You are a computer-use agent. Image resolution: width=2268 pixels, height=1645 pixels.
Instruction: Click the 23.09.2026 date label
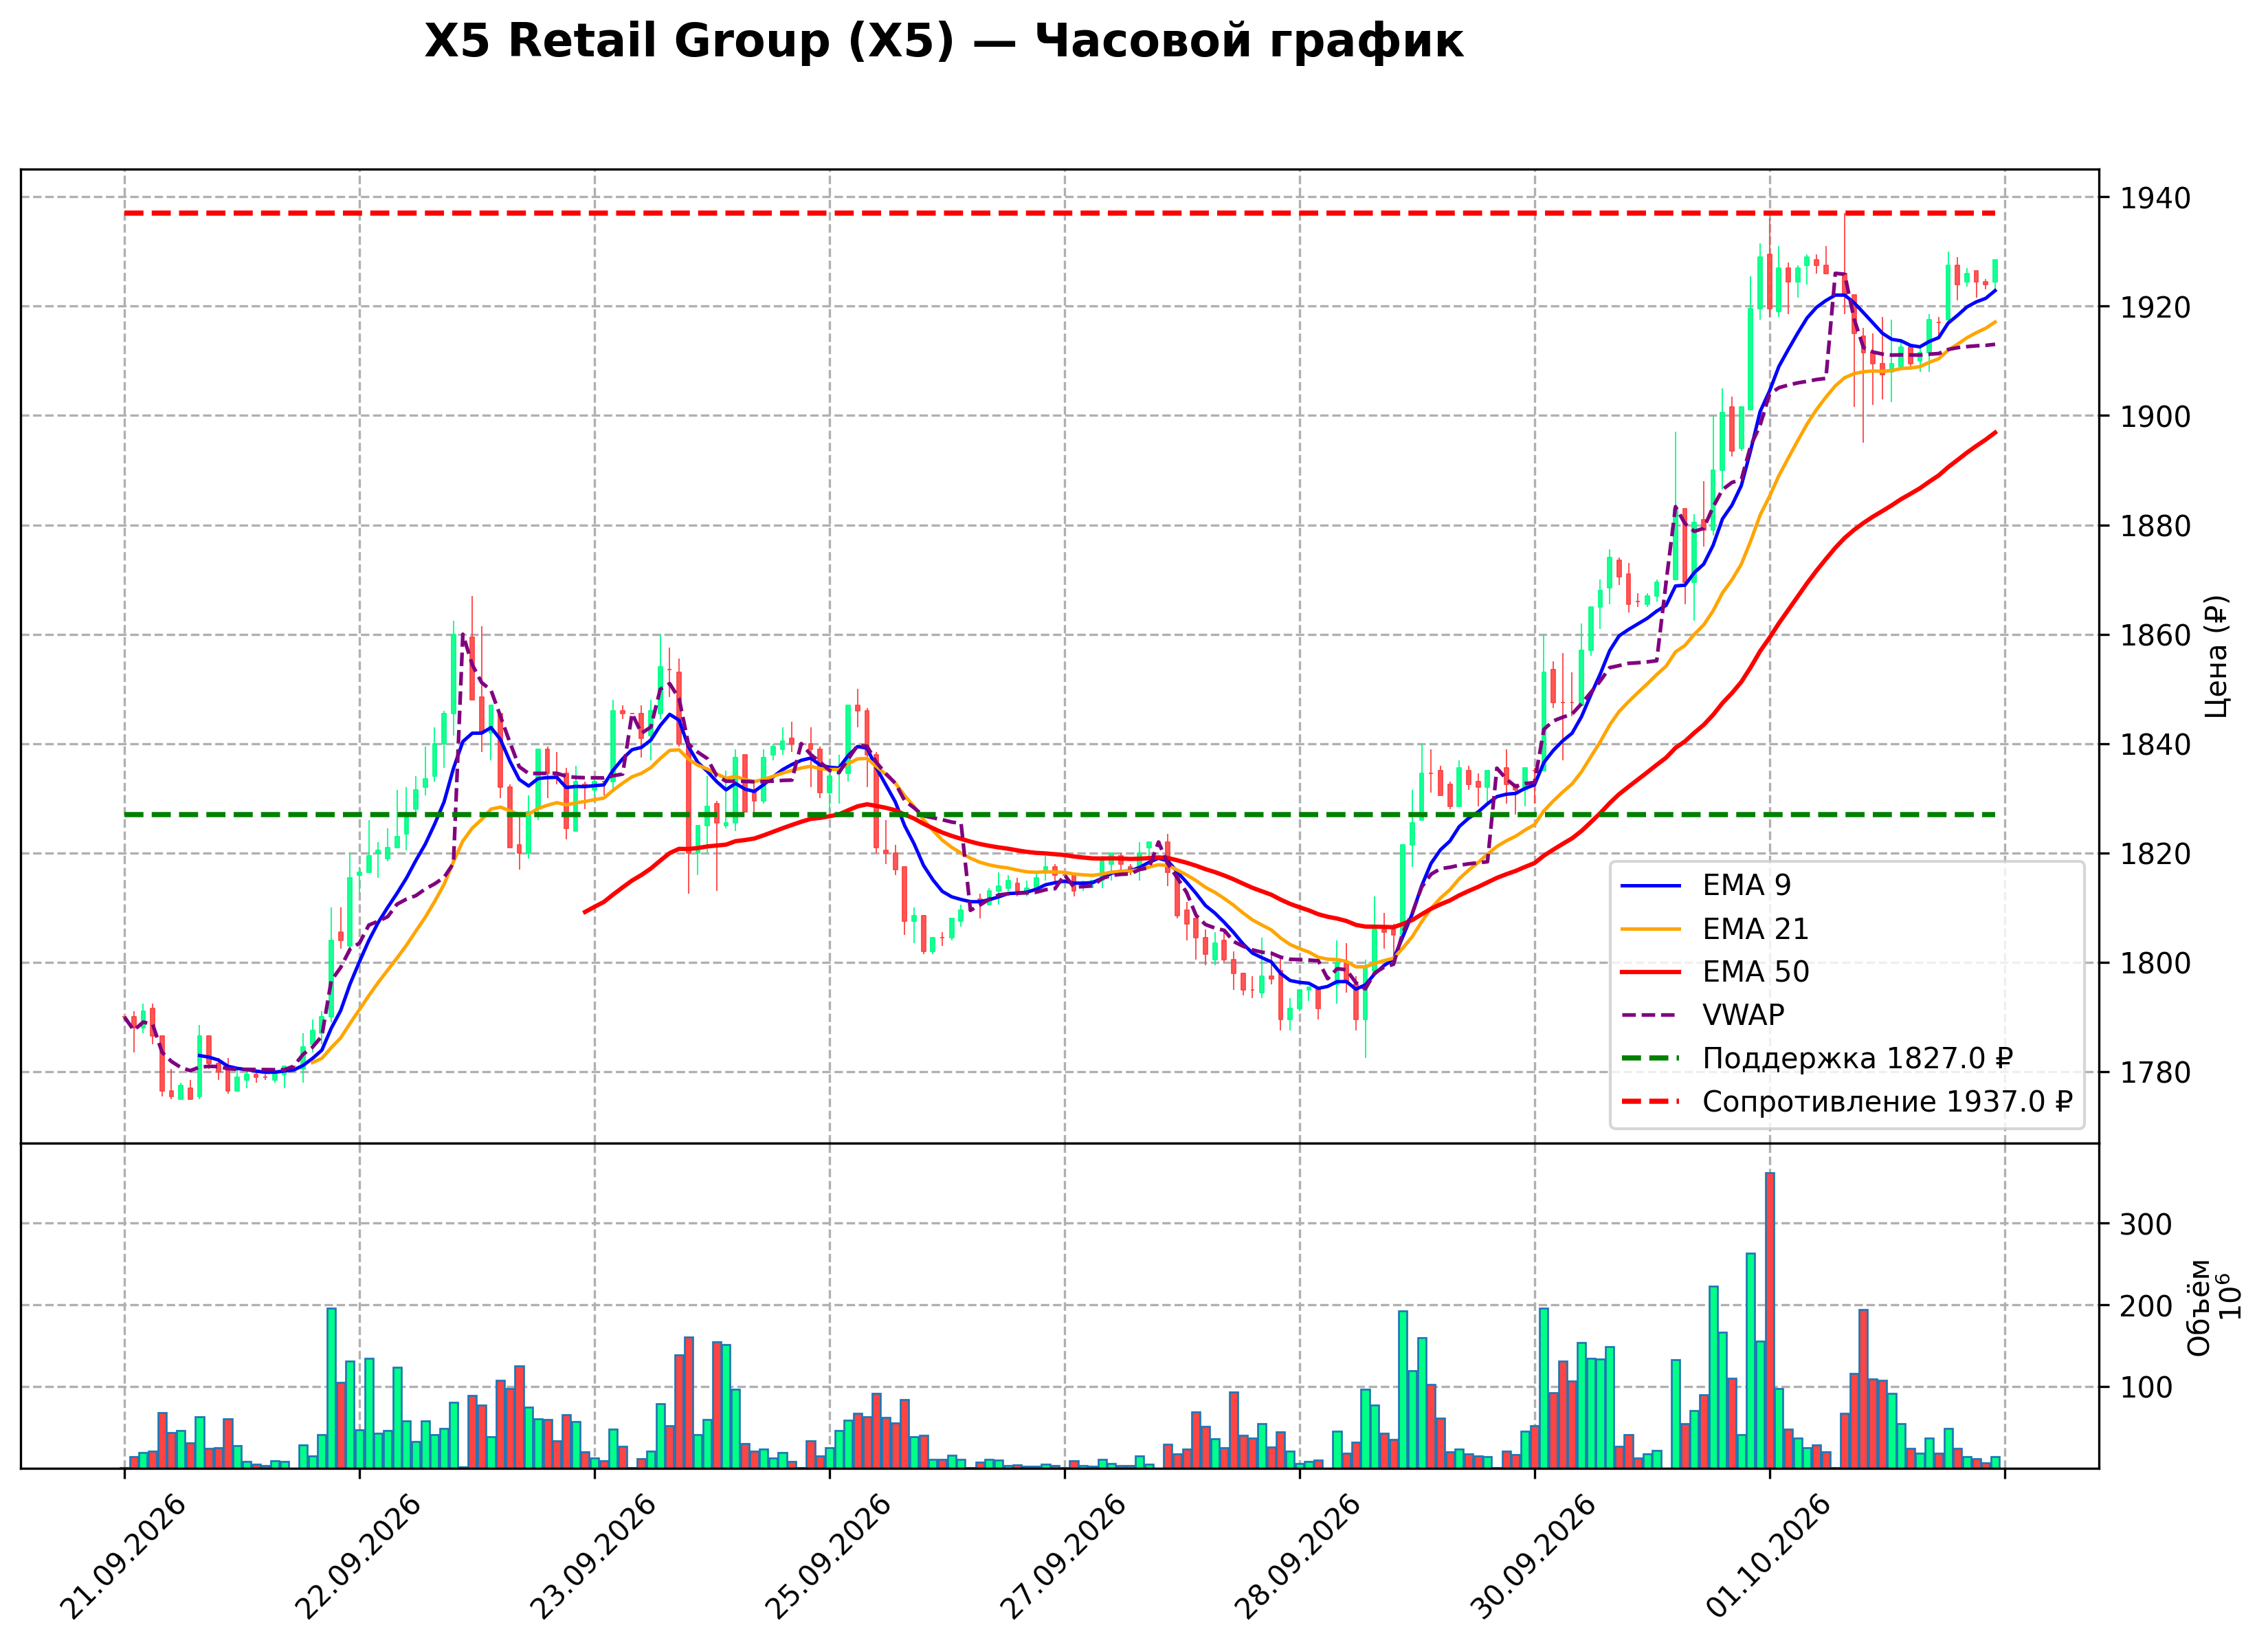593,1557
